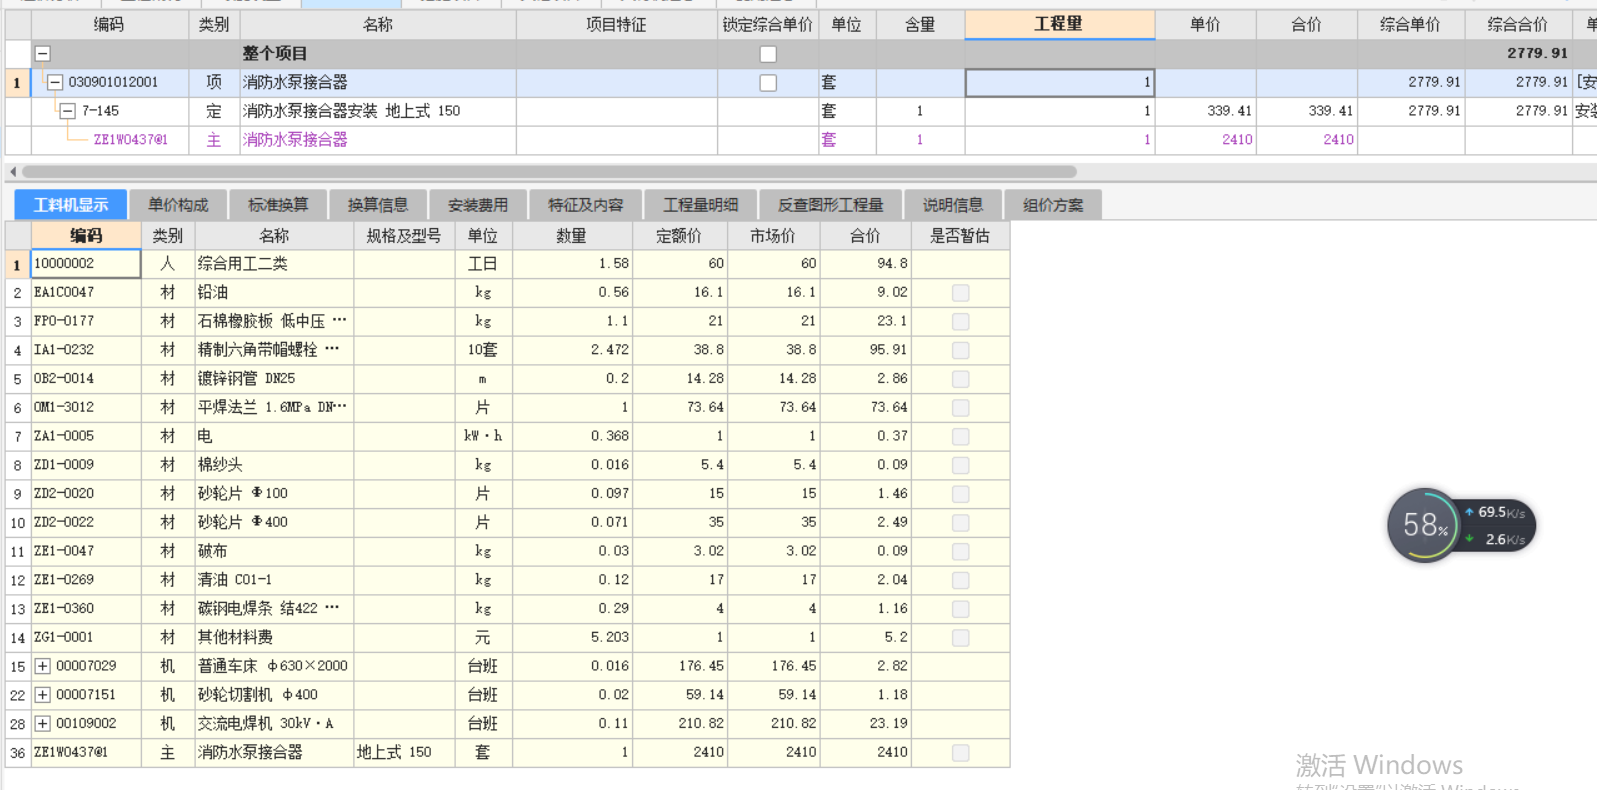Click the 市场价 column header
Screen dimensions: 1597x790
(773, 236)
